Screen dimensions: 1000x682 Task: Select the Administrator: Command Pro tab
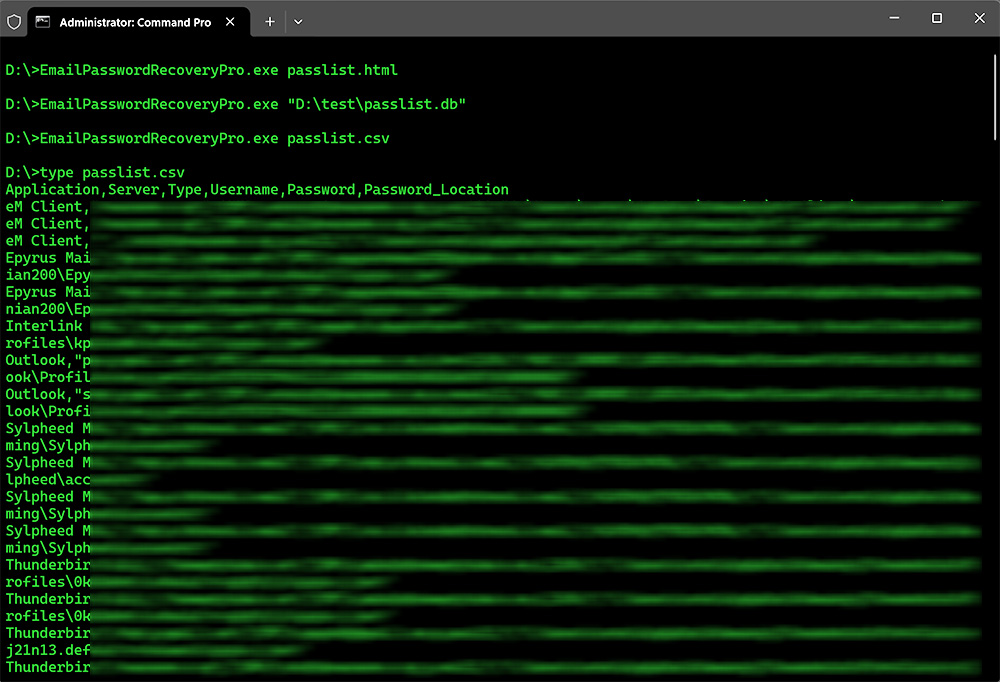[134, 22]
